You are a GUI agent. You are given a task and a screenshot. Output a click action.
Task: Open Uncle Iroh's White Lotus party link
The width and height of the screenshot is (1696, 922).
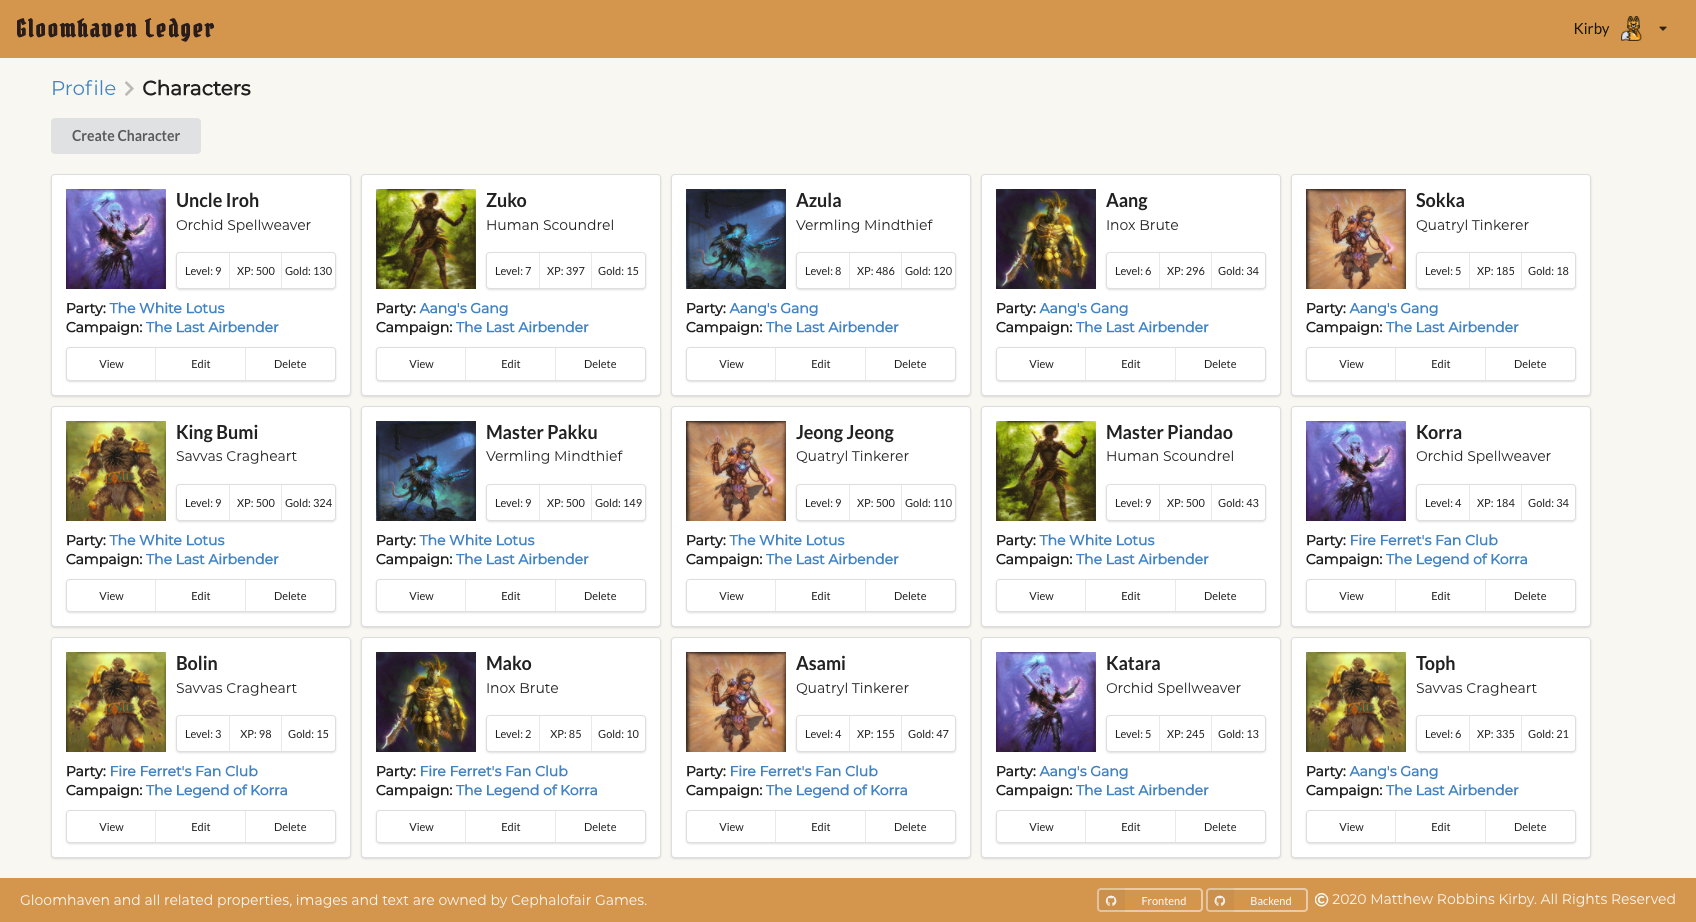[167, 308]
